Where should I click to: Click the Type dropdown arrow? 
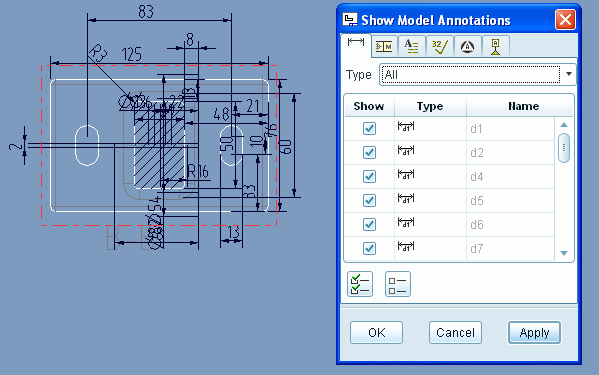click(569, 74)
